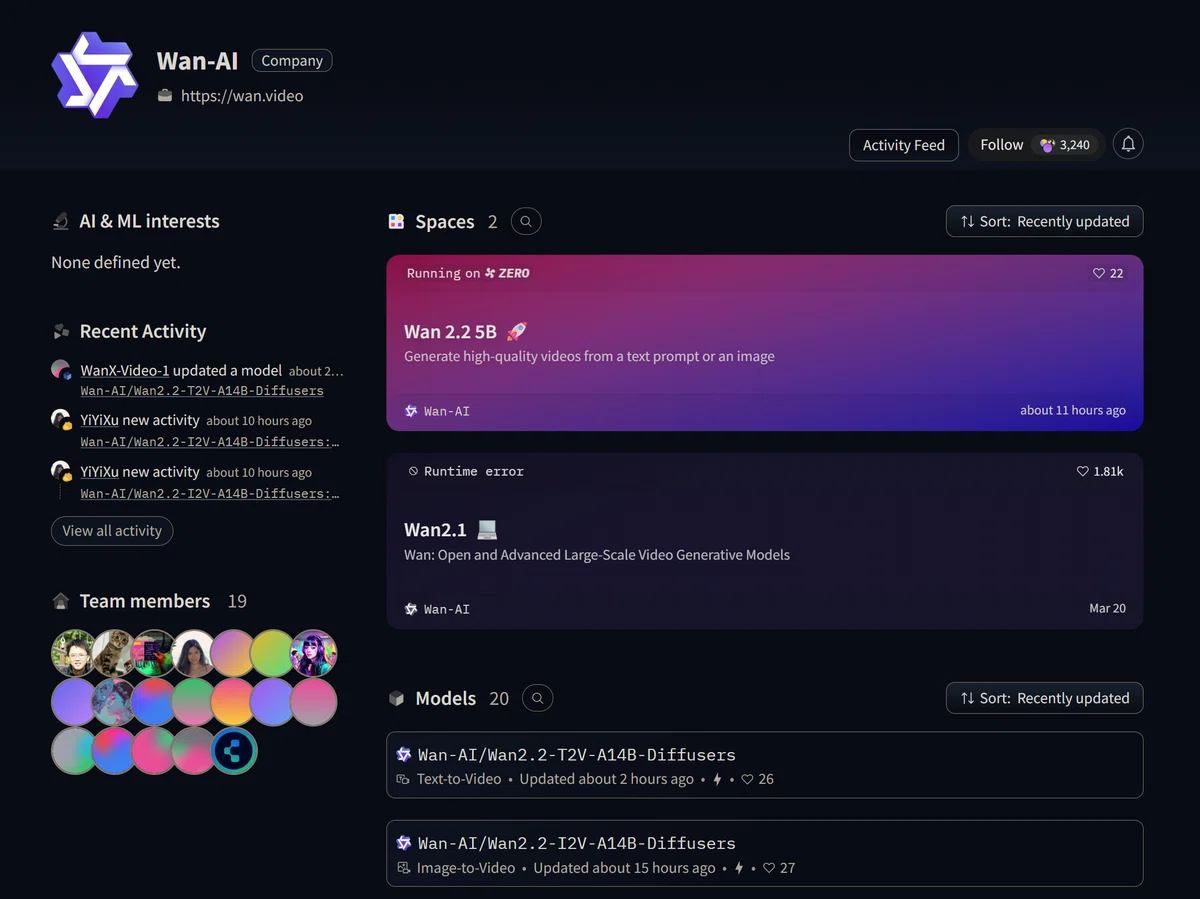Open search within Spaces
This screenshot has height=899, width=1200.
[526, 221]
